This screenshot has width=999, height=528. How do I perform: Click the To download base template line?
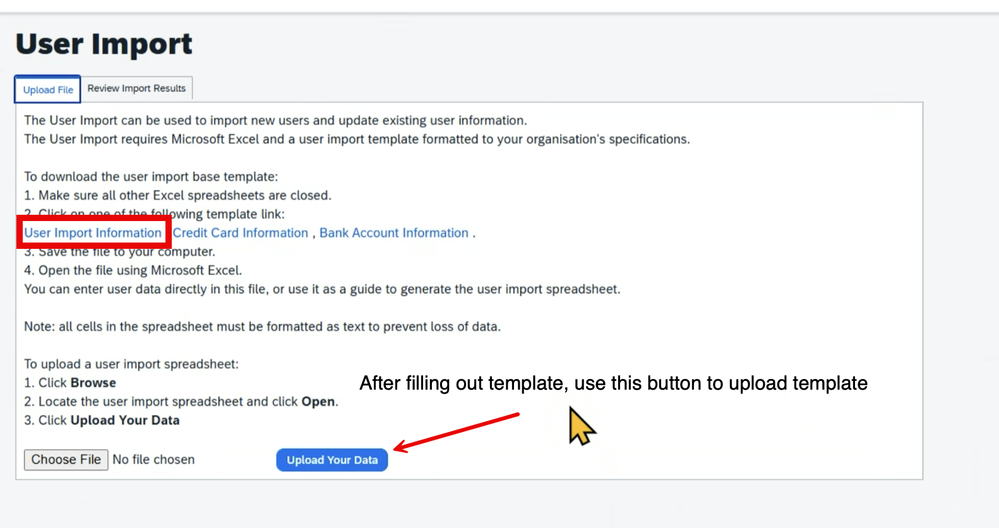(151, 177)
